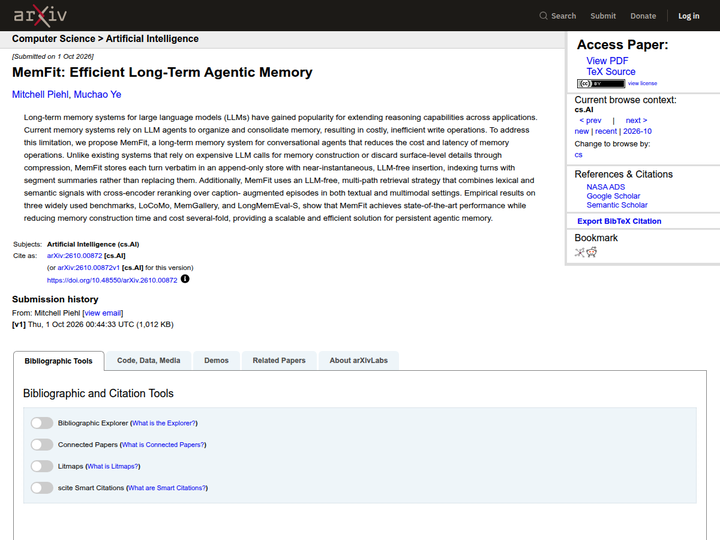Switch on the Litmaps toggle
The image size is (720, 540).
42,466
